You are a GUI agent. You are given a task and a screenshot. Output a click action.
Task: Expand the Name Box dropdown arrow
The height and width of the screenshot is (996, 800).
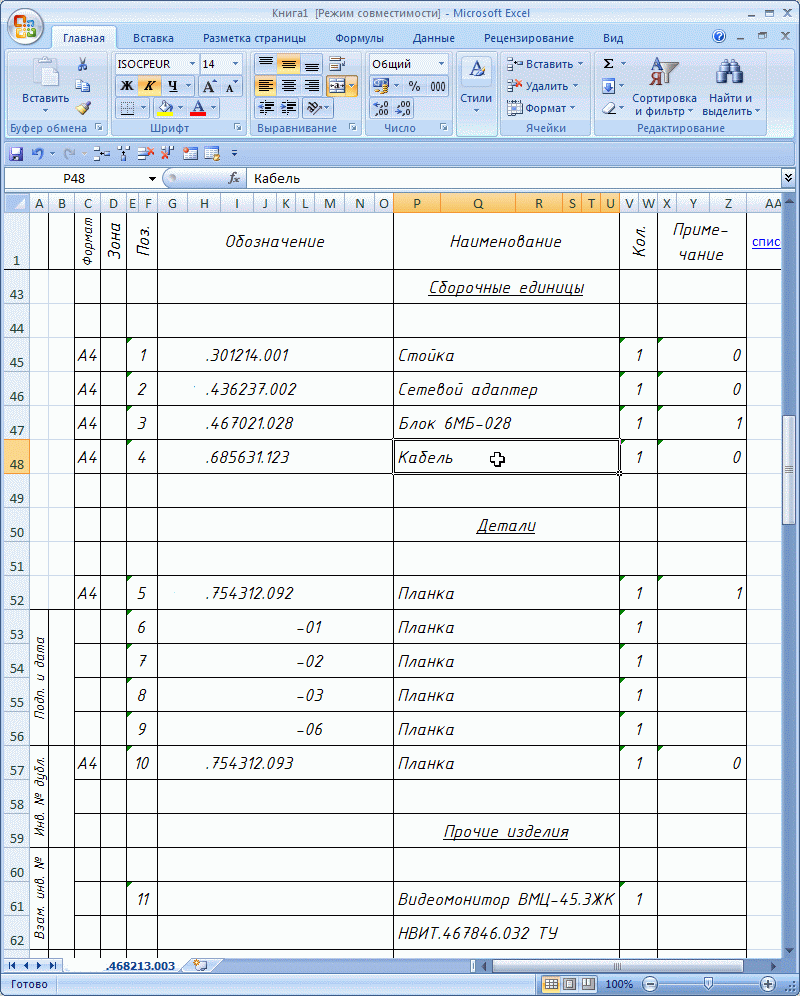pos(153,178)
